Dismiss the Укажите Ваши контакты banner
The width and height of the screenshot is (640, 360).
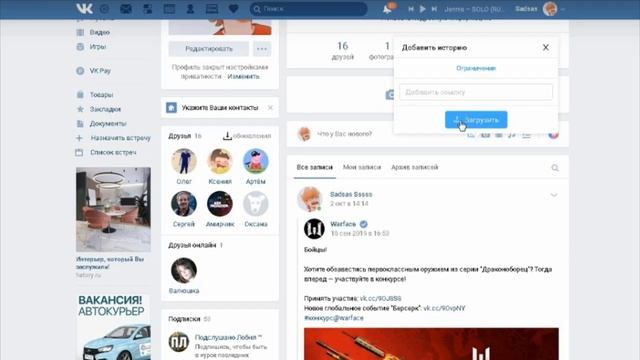270,108
